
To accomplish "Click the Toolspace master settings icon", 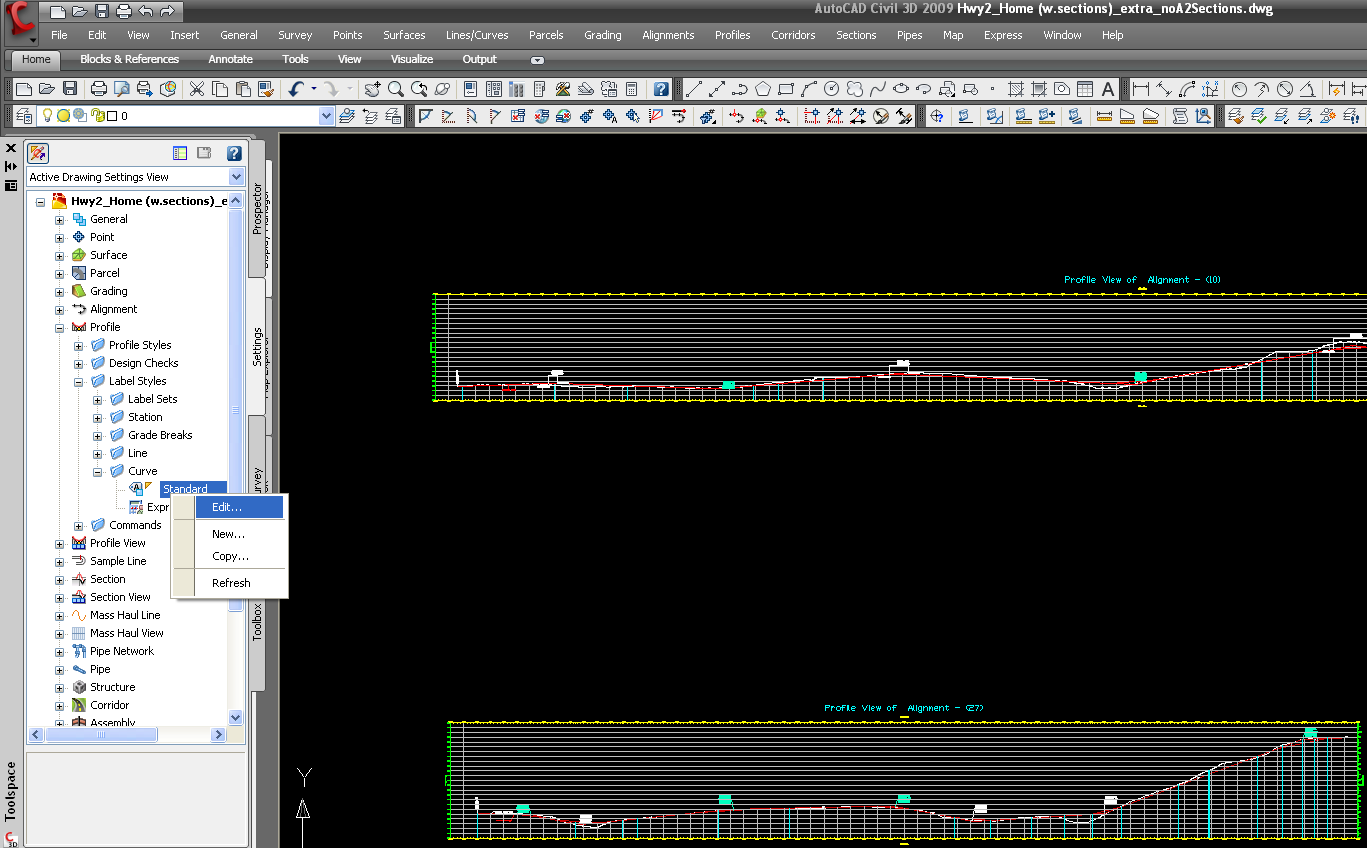I will tap(38, 153).
